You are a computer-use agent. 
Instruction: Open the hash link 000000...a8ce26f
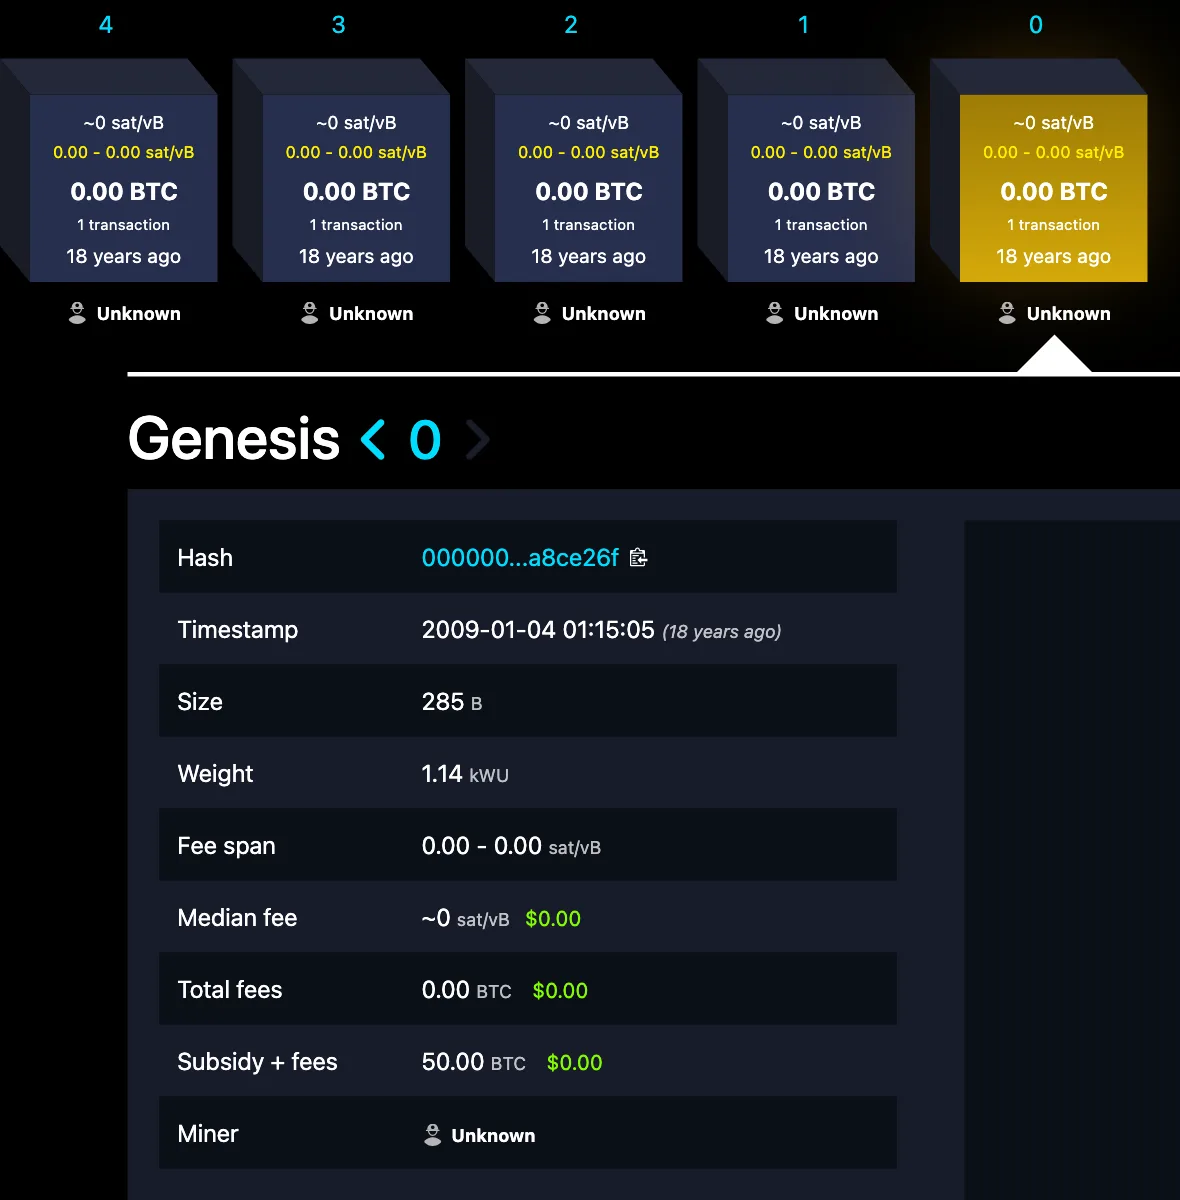coord(520,558)
